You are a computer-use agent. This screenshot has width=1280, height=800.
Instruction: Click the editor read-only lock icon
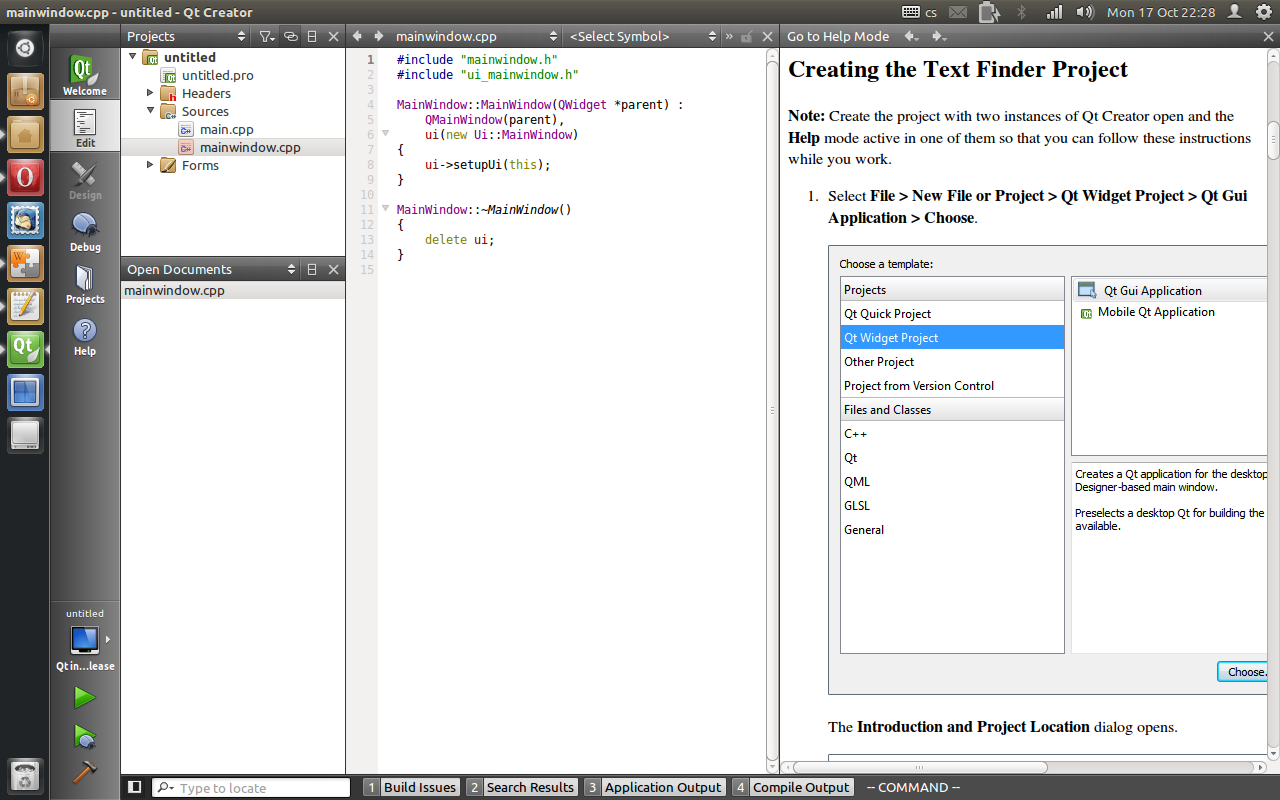point(746,36)
